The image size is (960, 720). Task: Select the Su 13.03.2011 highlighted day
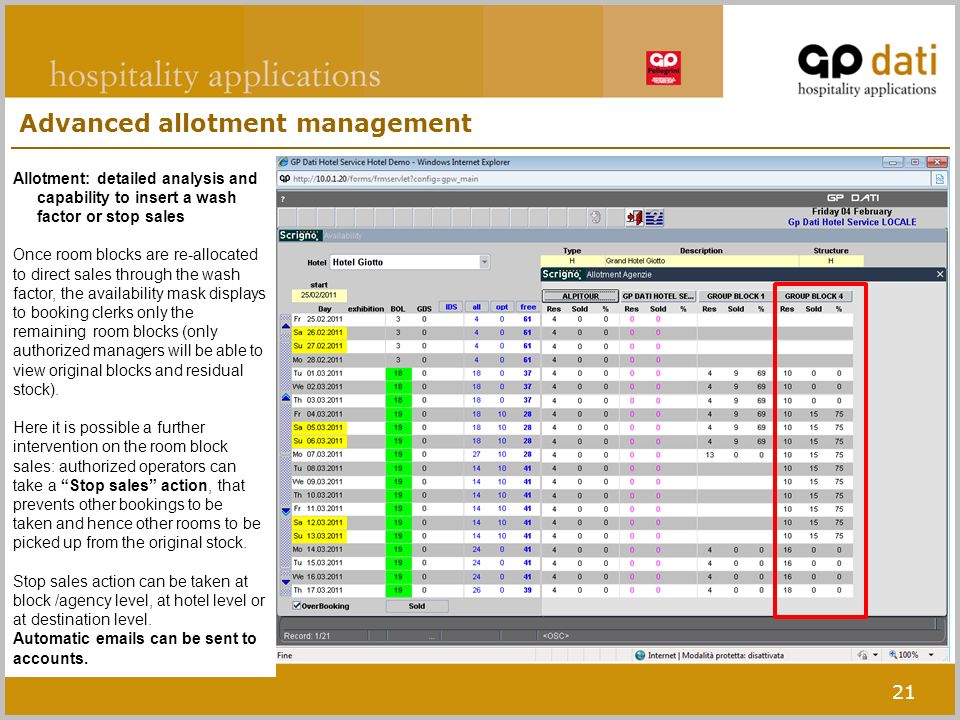pos(317,536)
